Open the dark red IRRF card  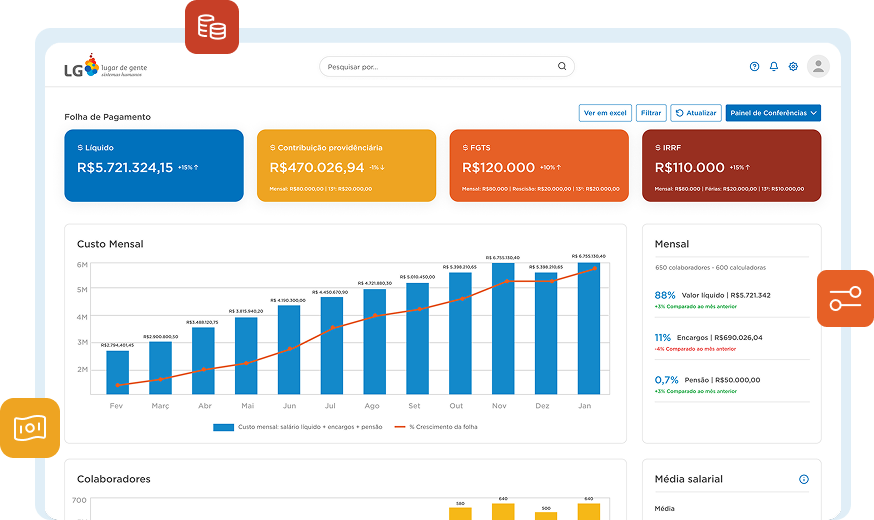[731, 166]
